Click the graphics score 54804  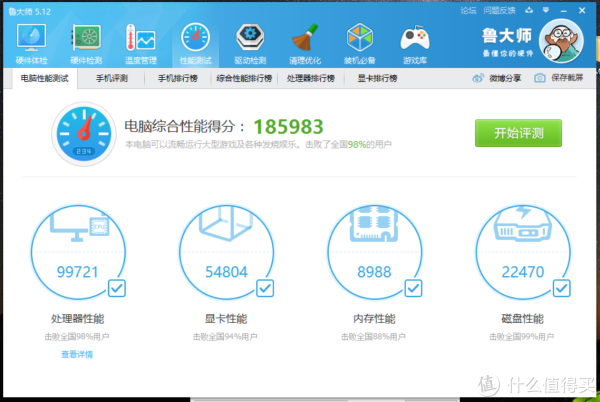pos(227,272)
